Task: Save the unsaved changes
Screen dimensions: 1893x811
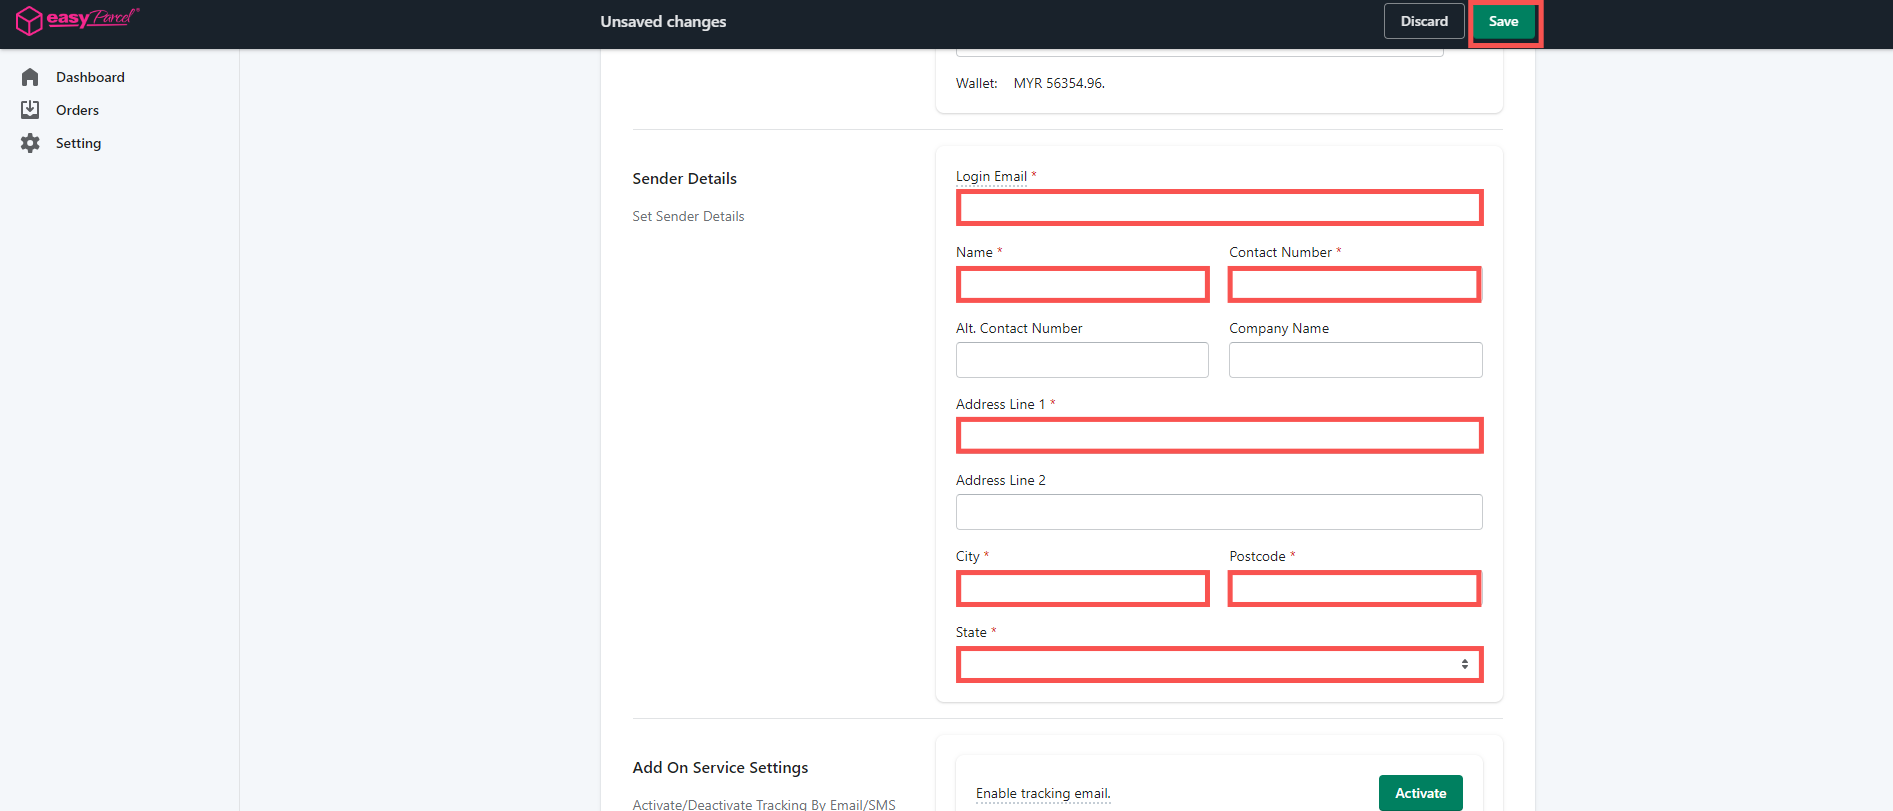Action: (x=1503, y=21)
